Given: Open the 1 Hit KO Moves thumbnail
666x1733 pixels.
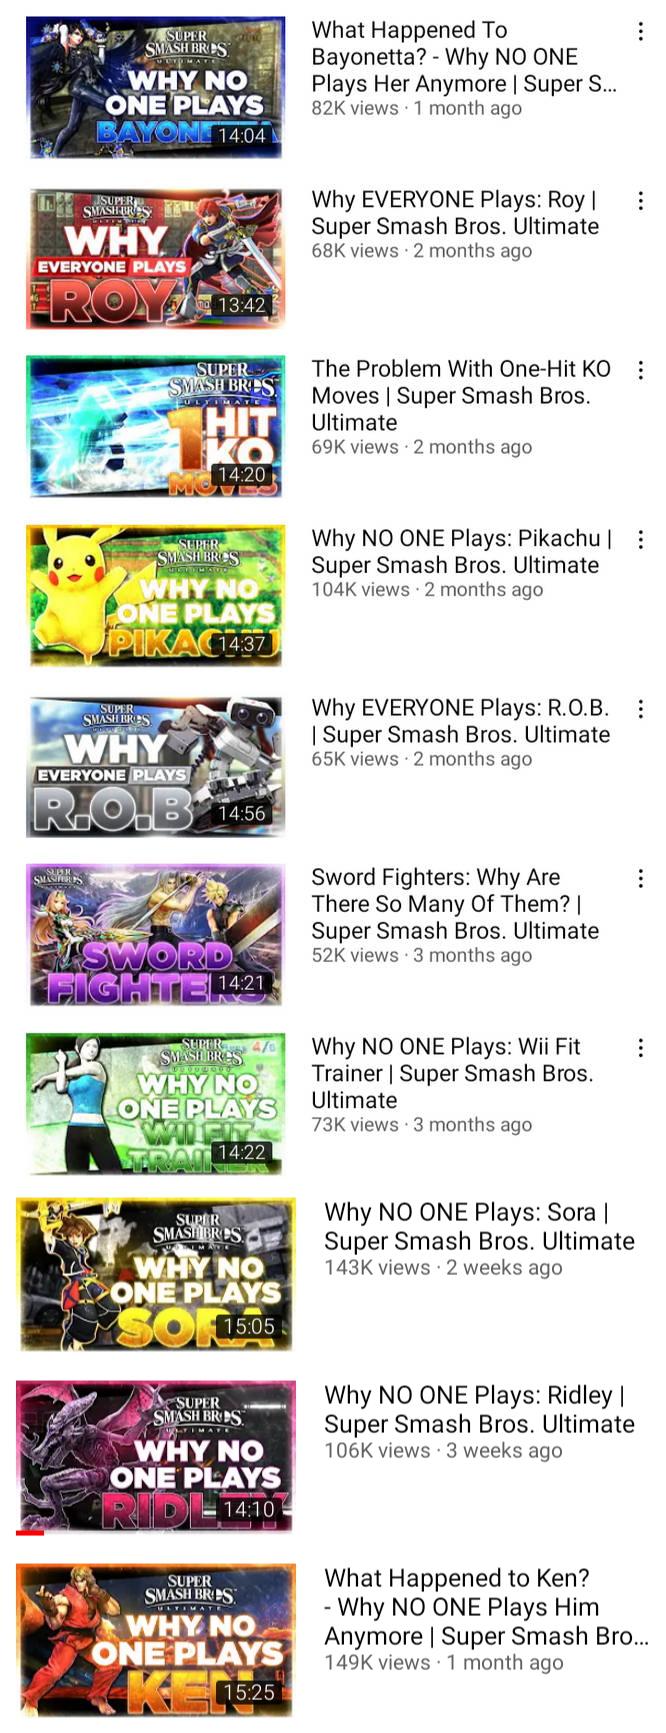Looking at the screenshot, I should click(x=156, y=427).
